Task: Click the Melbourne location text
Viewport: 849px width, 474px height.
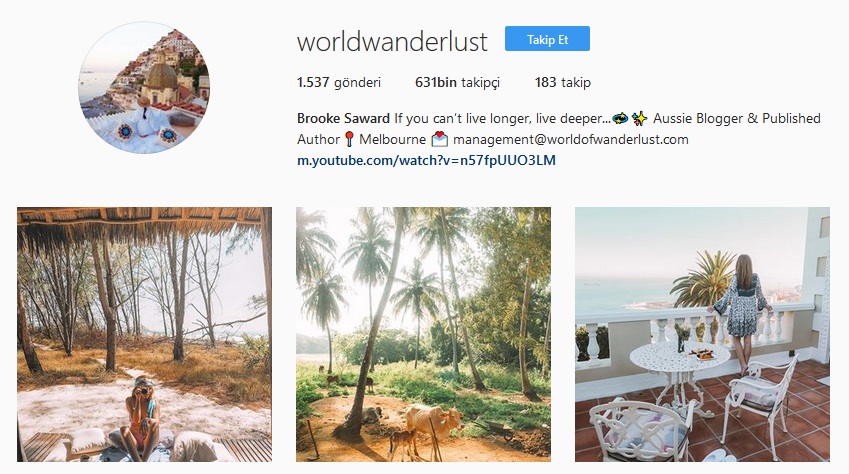Action: (393, 139)
